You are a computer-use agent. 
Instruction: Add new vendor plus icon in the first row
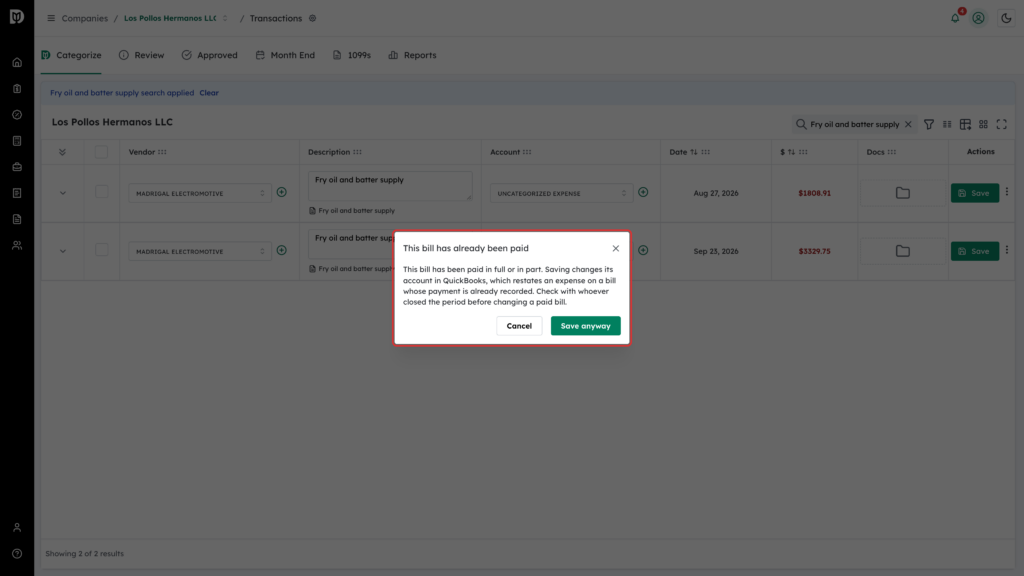click(281, 192)
